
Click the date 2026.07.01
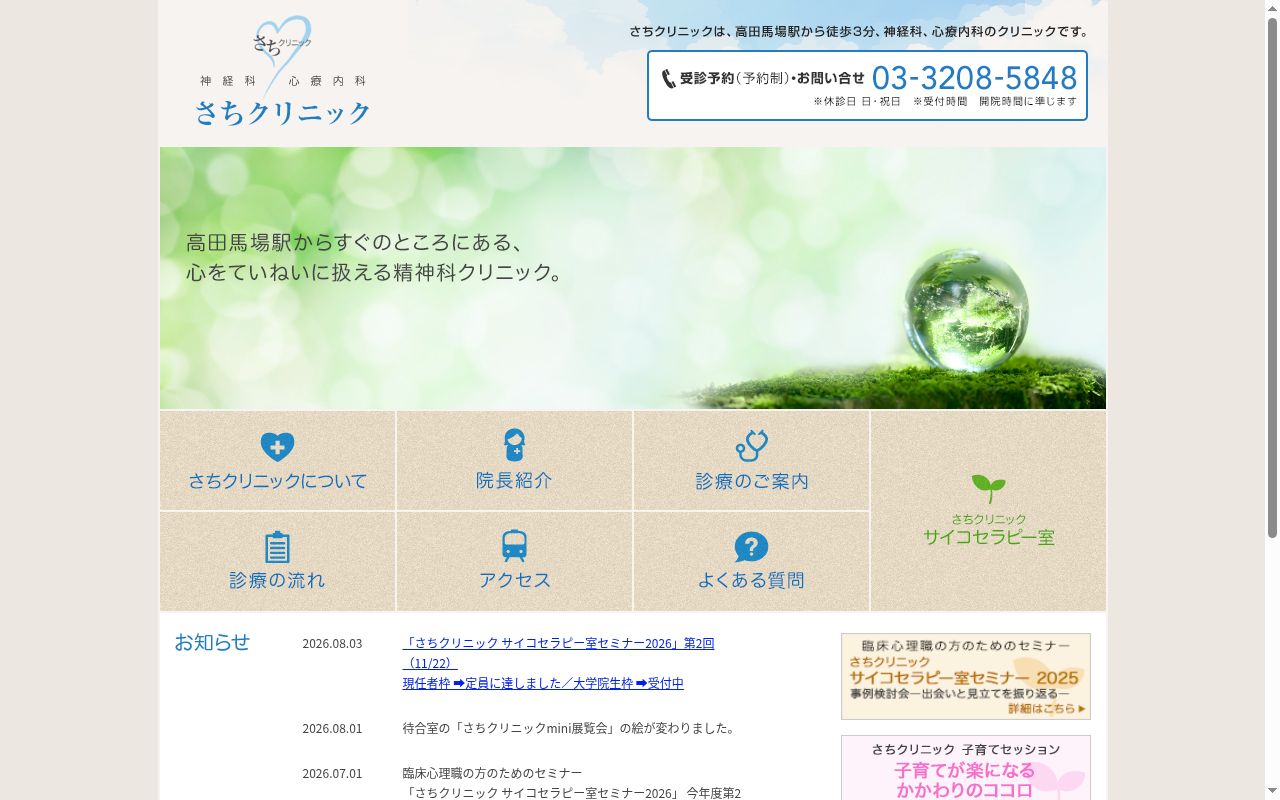pyautogui.click(x=332, y=773)
